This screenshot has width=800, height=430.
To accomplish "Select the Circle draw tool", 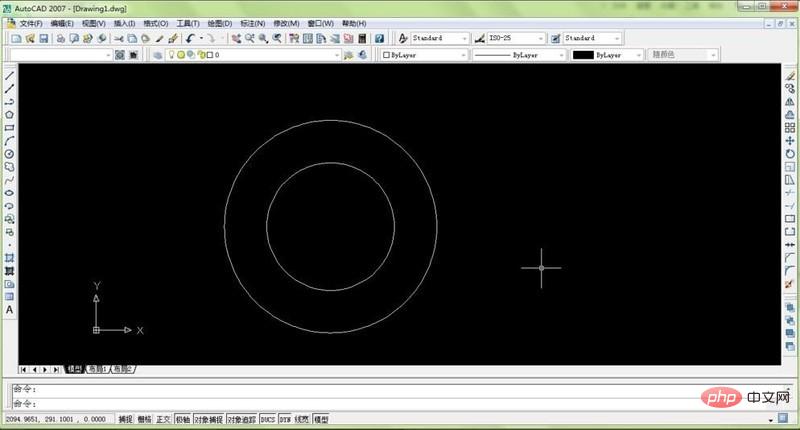I will 9,154.
